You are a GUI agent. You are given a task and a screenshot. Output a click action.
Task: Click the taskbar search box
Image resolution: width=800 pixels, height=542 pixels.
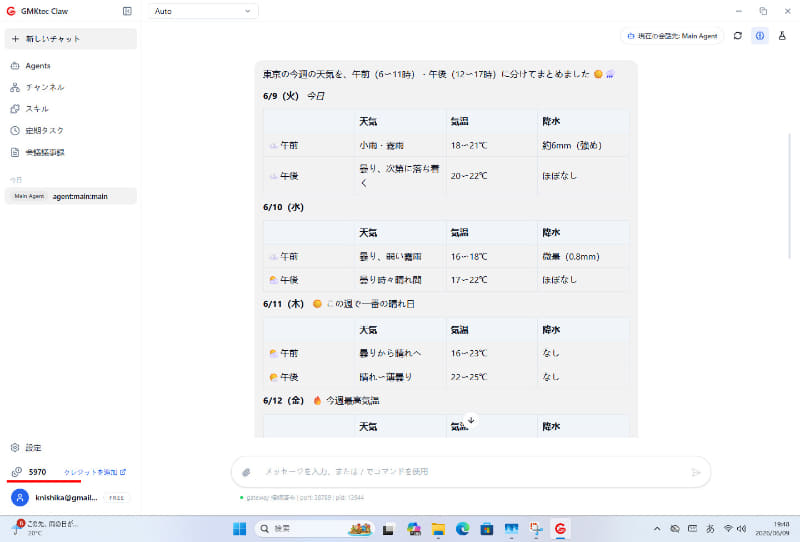coord(315,529)
